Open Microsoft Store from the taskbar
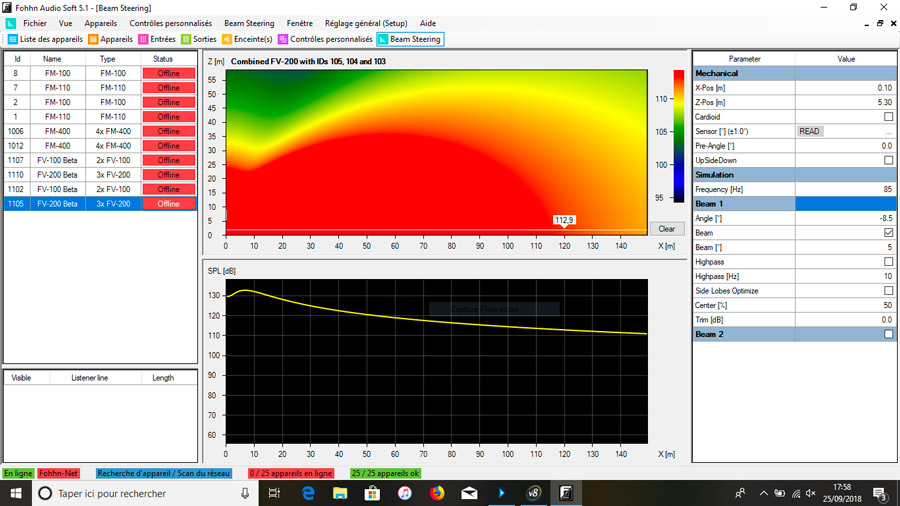 pos(372,493)
